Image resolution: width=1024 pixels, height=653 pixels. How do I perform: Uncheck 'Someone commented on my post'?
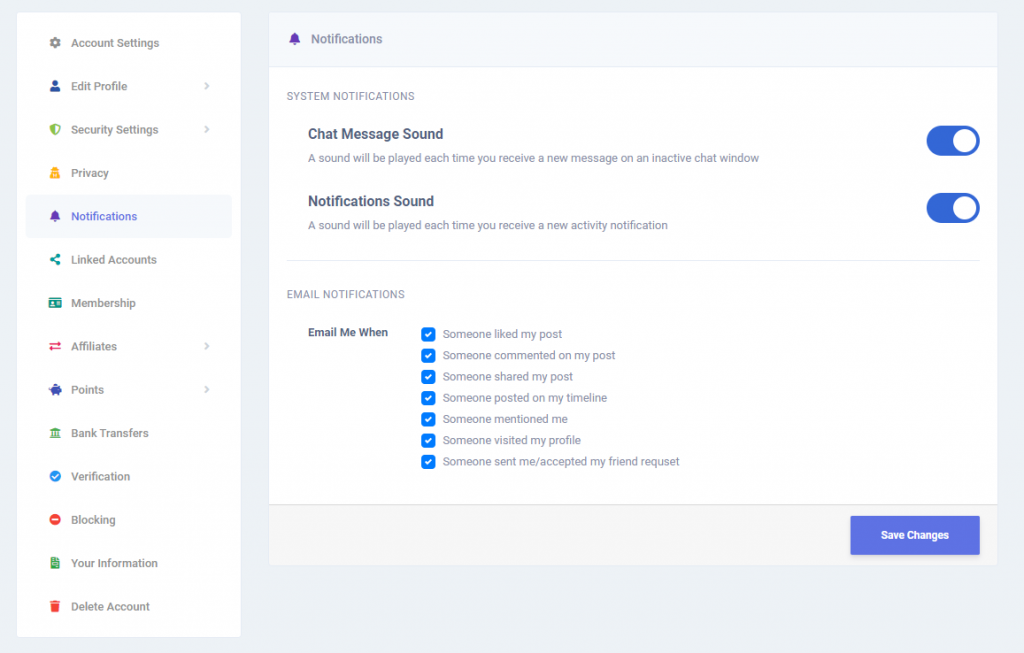pyautogui.click(x=428, y=356)
